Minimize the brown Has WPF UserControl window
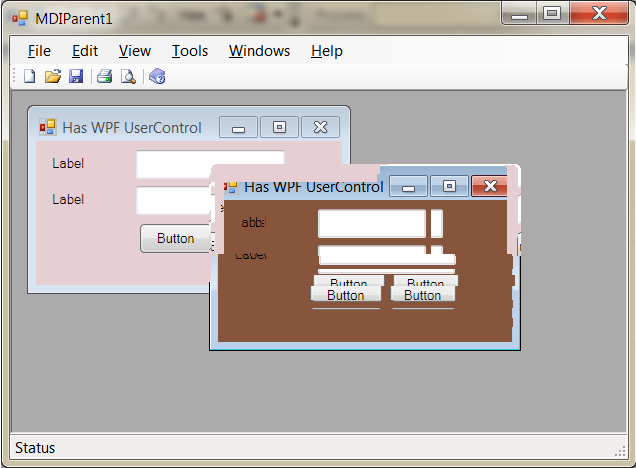636x468 pixels. click(408, 187)
